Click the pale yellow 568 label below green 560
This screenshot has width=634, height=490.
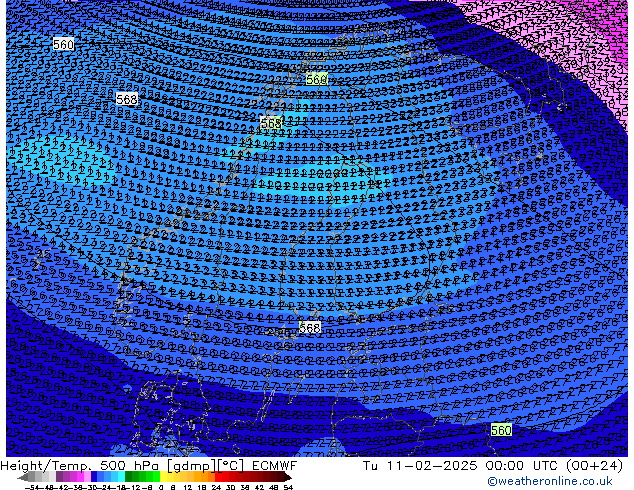click(271, 123)
